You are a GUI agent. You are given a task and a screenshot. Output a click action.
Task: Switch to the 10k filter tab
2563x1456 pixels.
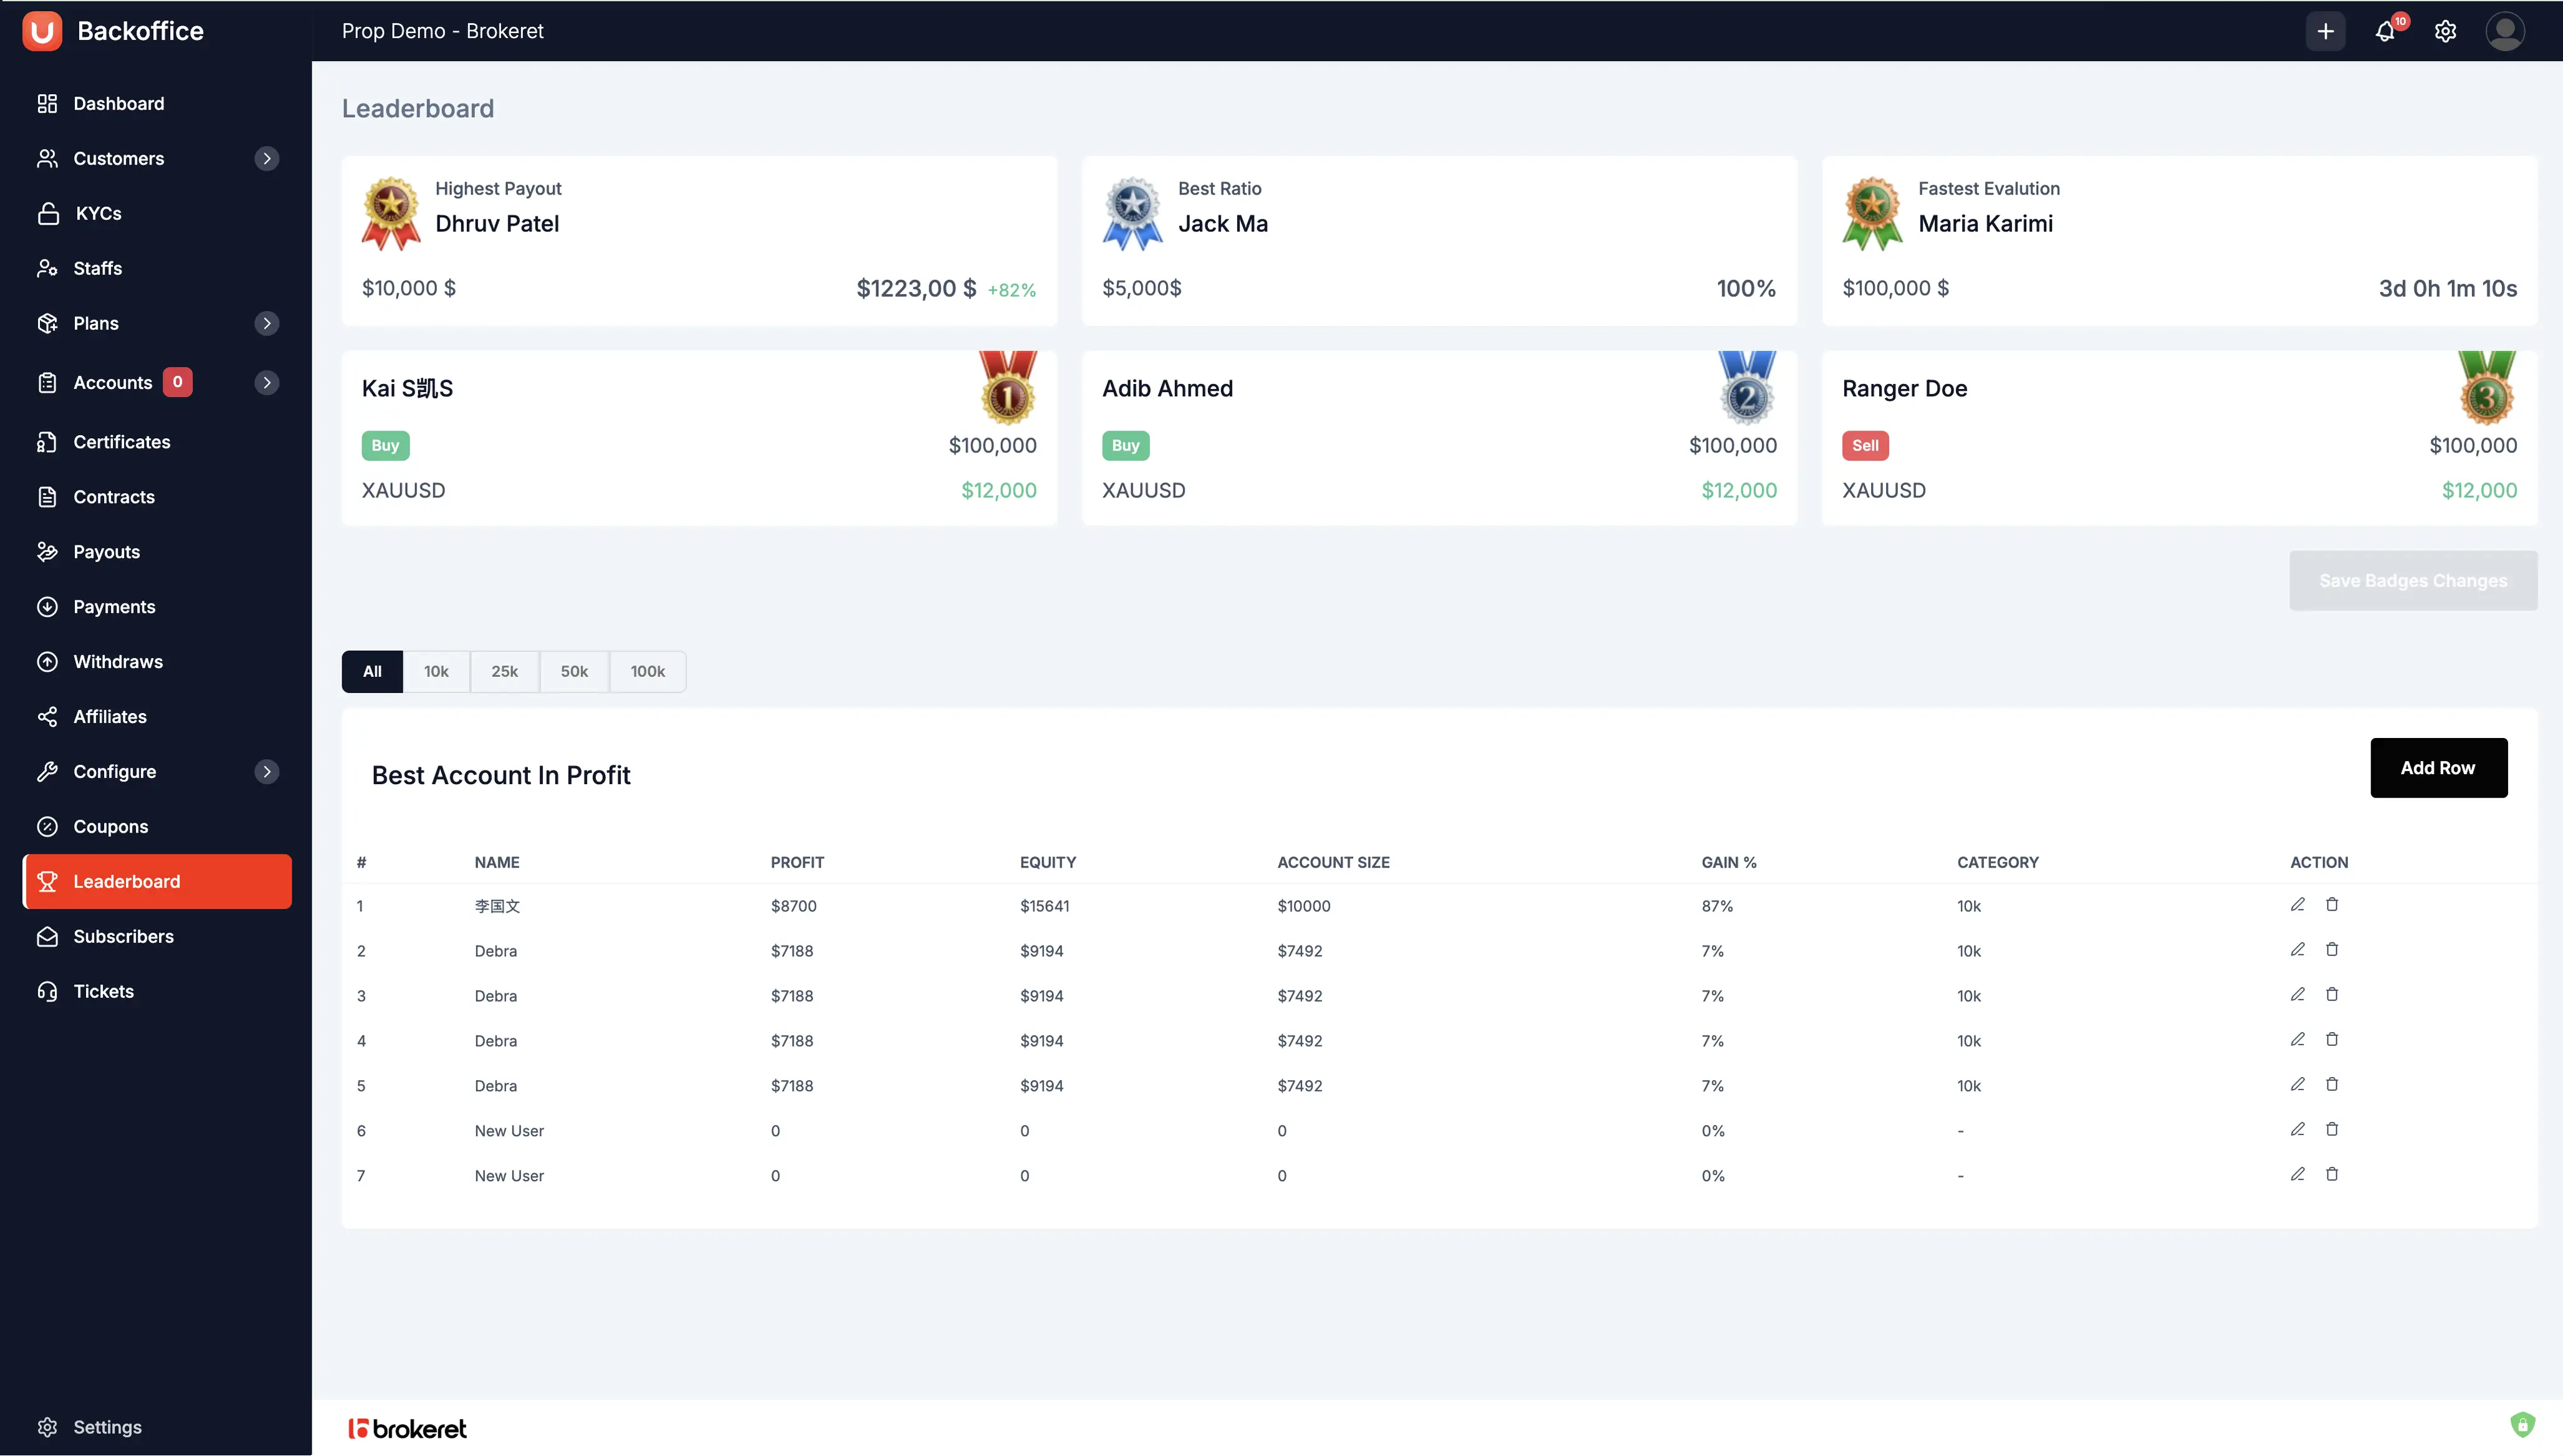tap(437, 671)
